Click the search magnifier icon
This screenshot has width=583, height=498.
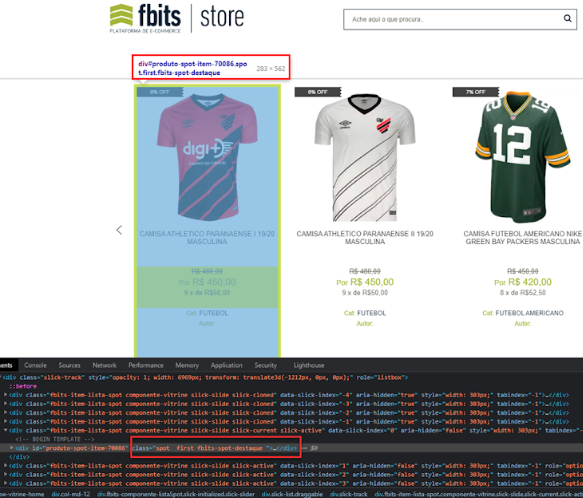click(567, 18)
